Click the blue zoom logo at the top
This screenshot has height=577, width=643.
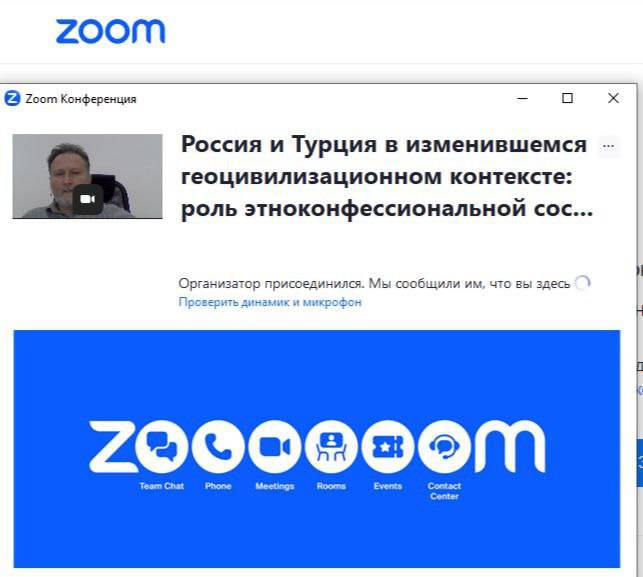(110, 31)
